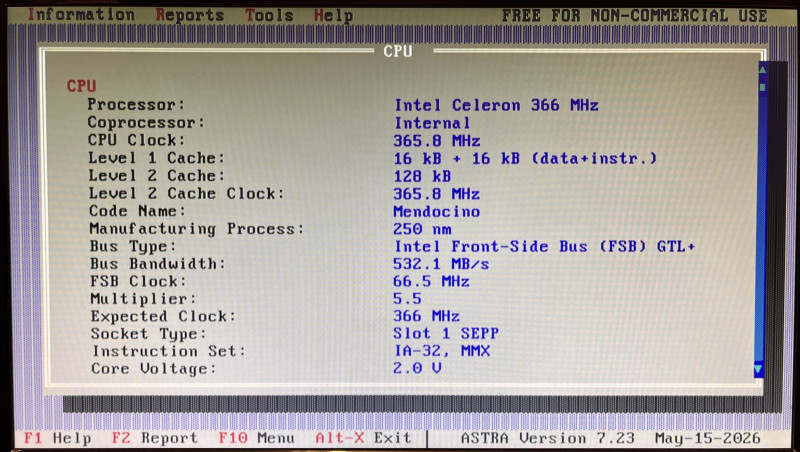
Task: Click the F2 Report shortcut
Action: (155, 438)
